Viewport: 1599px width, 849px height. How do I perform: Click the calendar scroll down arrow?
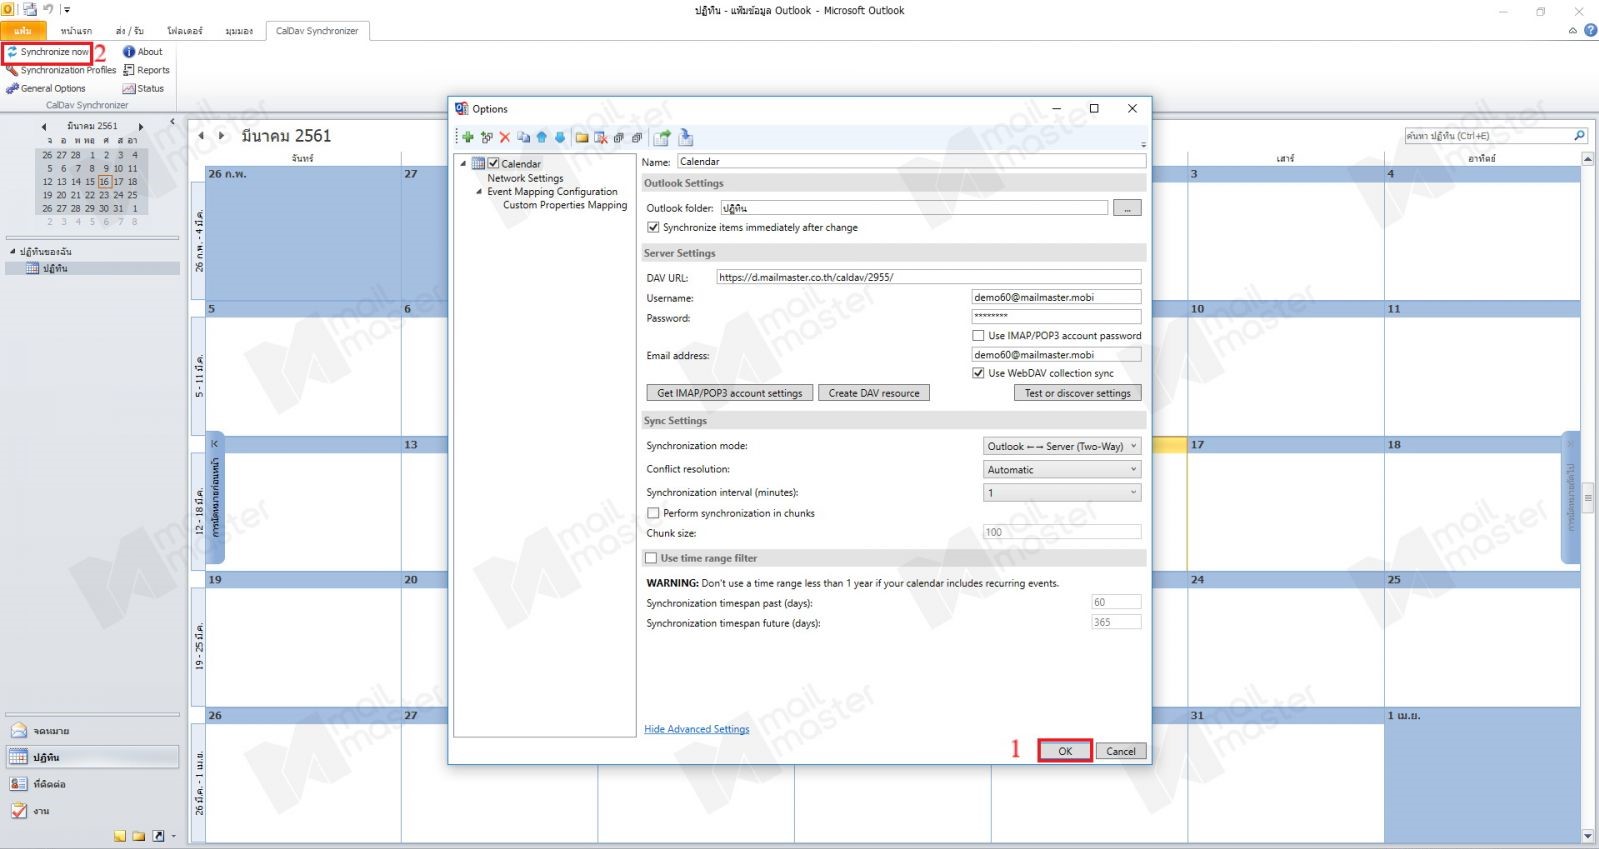tap(1588, 836)
